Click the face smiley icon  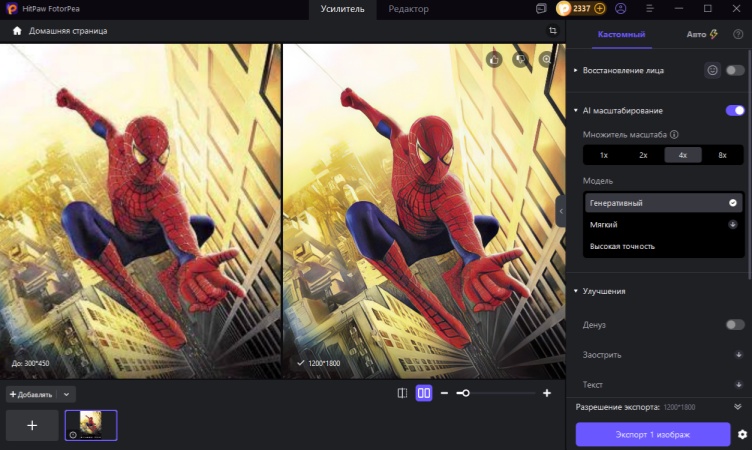[713, 71]
